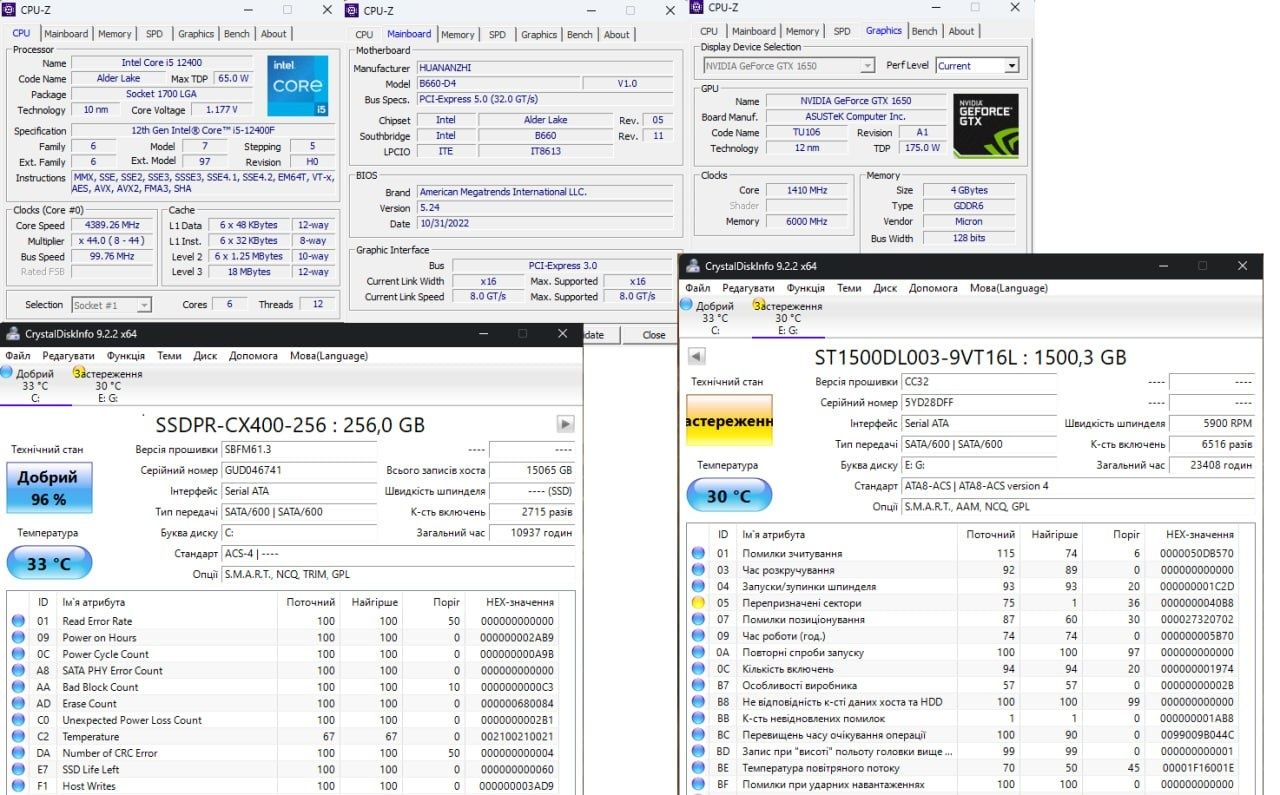Open the Допомога menu in SSD CrystalDiskInfo window

click(x=253, y=356)
